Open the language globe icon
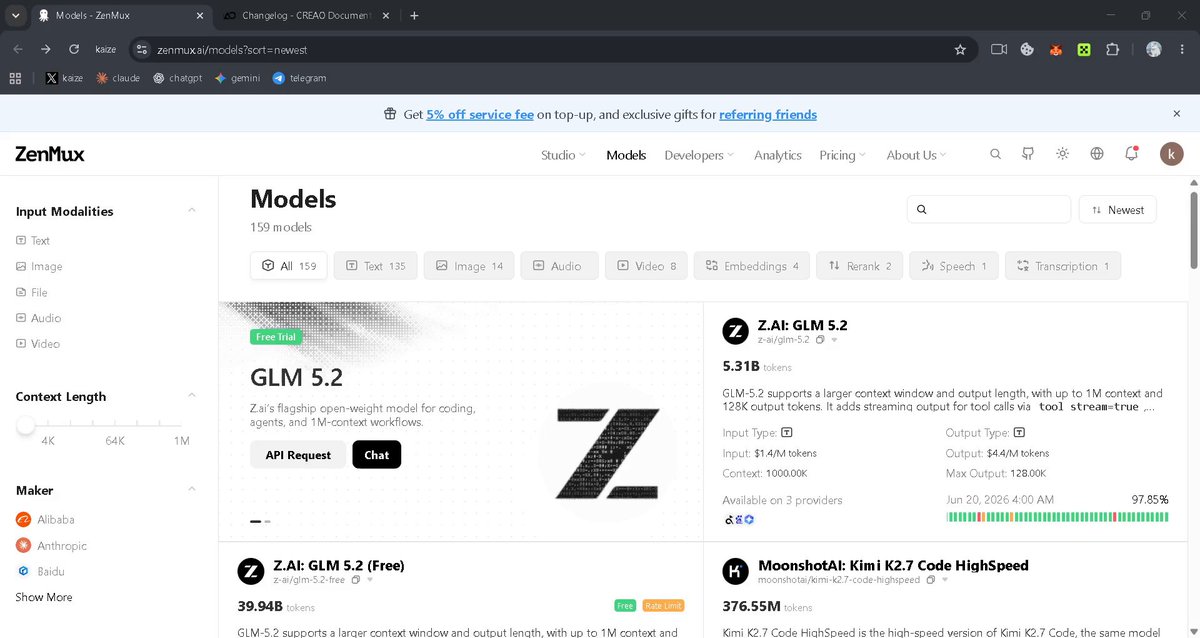Image resolution: width=1200 pixels, height=638 pixels. 1097,154
